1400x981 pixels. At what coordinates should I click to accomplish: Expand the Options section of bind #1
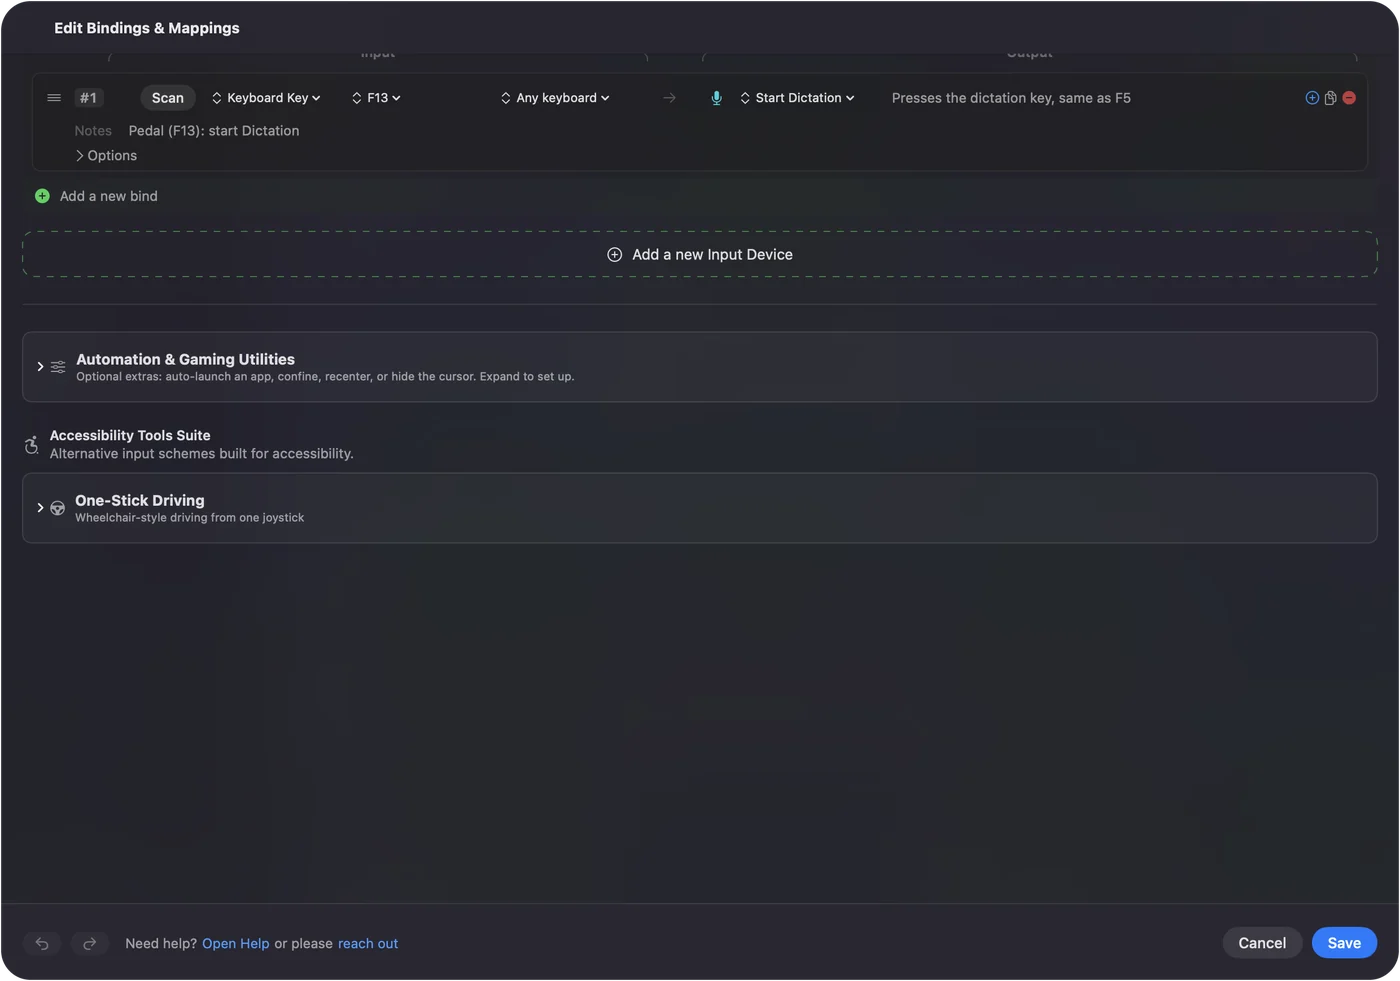[x=106, y=156]
